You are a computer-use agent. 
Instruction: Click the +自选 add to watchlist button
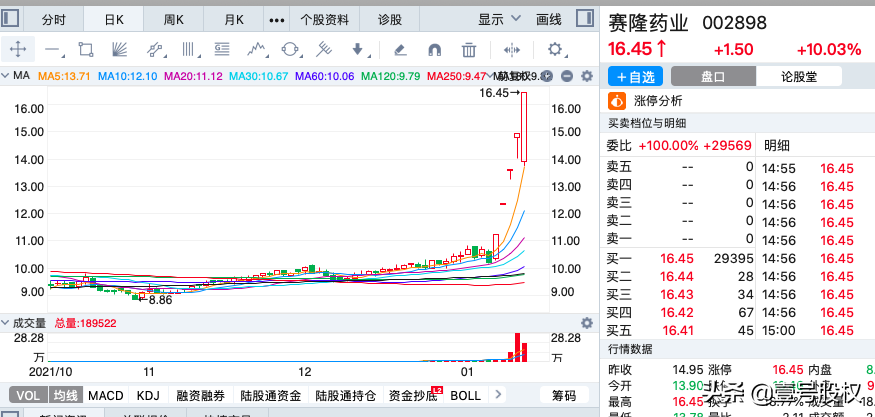pyautogui.click(x=636, y=76)
